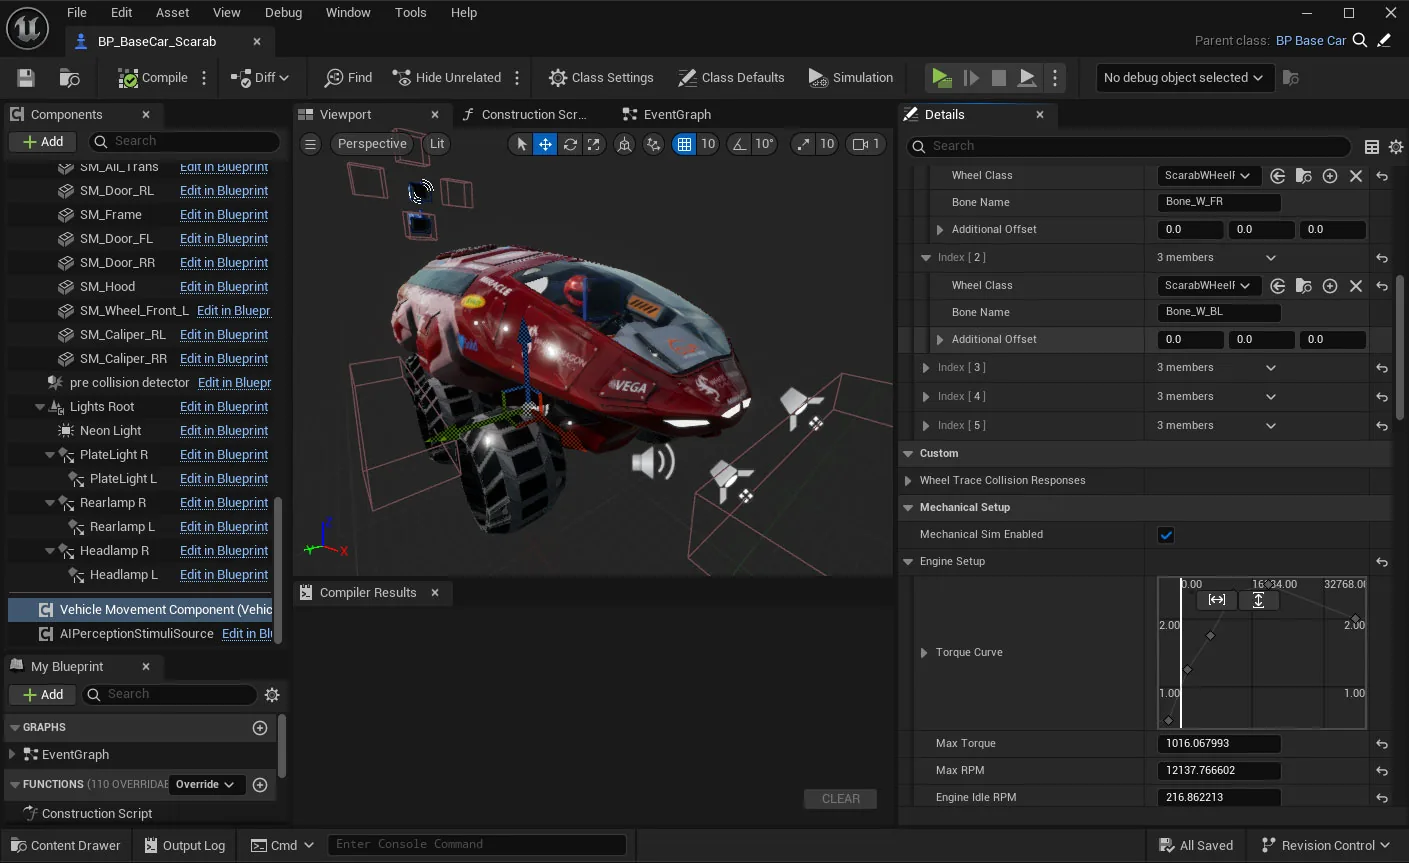Image resolution: width=1409 pixels, height=863 pixels.
Task: Fit torque curve horizontally
Action: coord(1217,600)
